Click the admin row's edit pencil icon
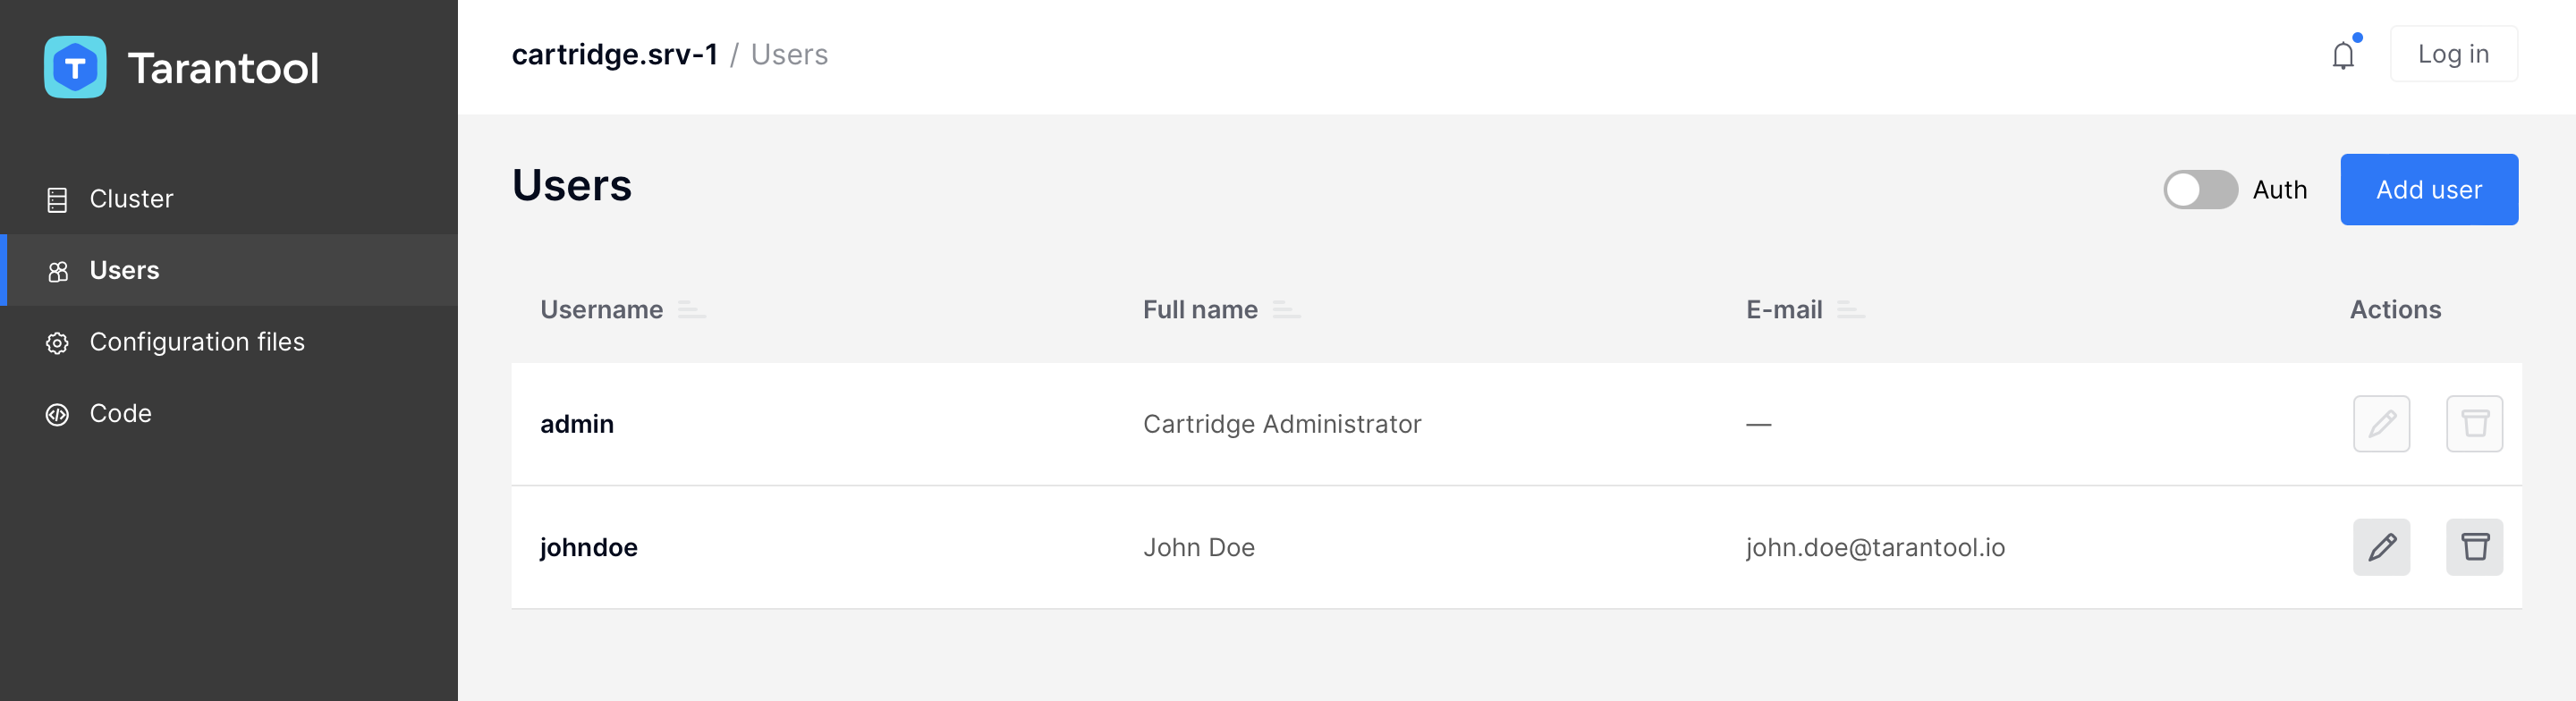 click(2381, 424)
